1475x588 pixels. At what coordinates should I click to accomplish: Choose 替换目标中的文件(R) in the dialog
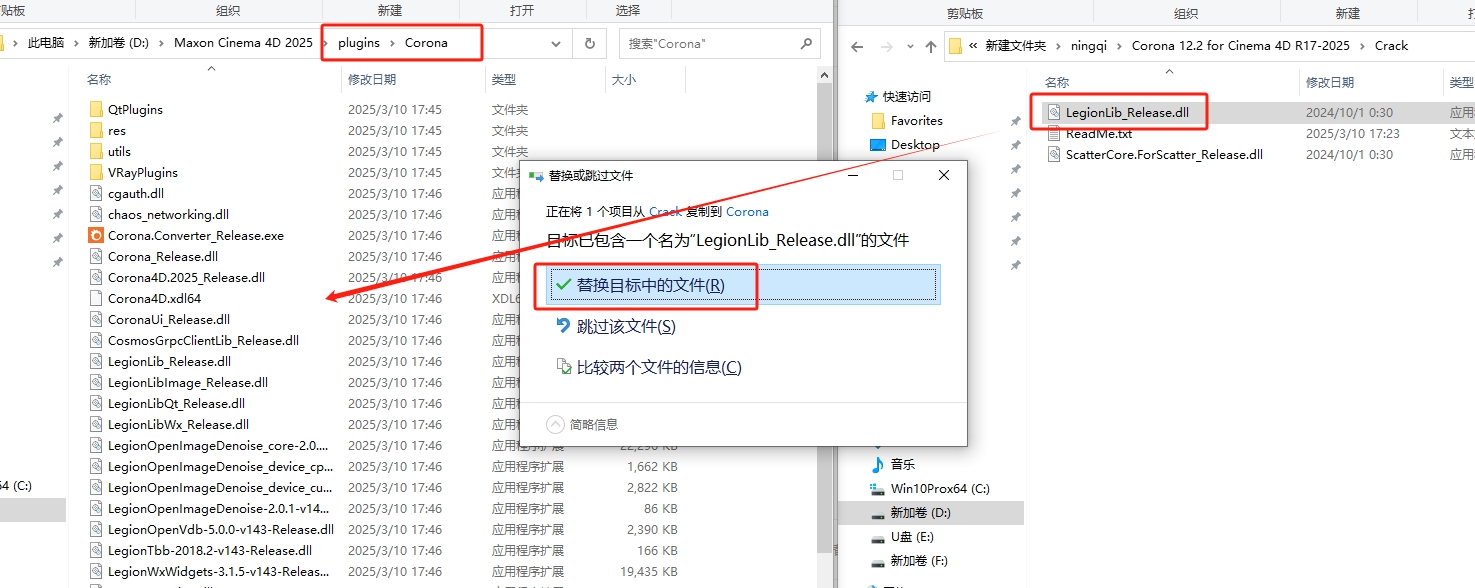pos(742,285)
